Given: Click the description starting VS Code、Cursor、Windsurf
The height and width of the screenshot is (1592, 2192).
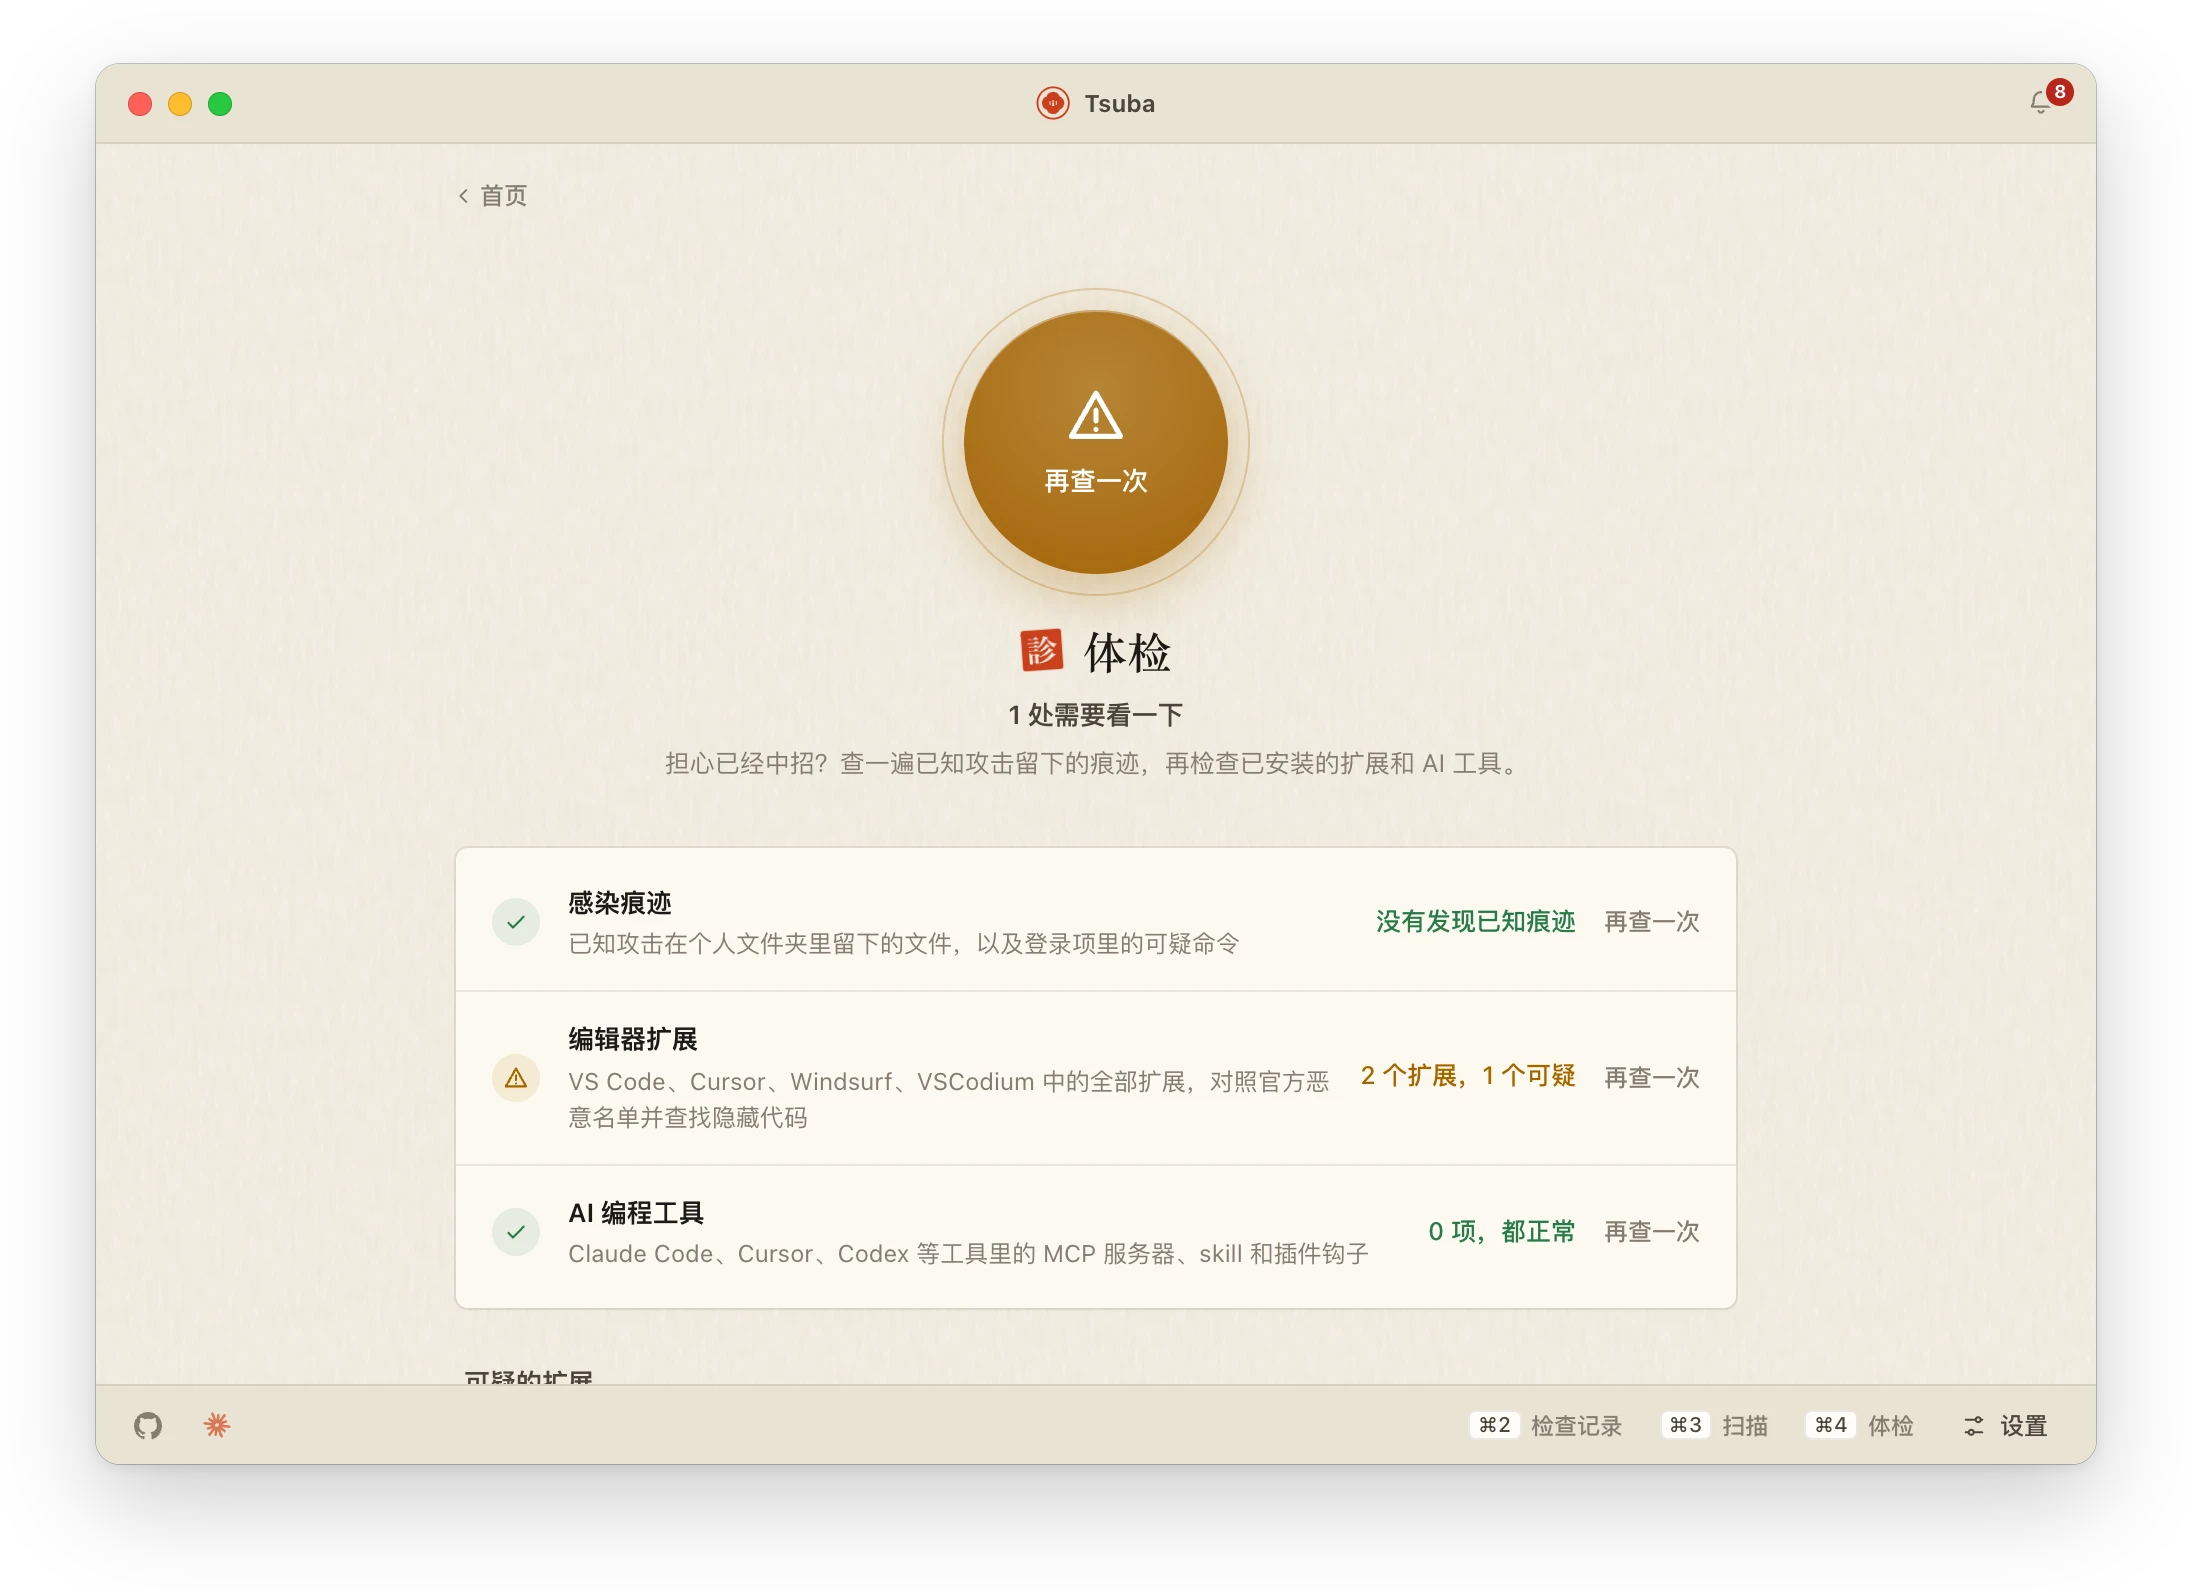Looking at the screenshot, I should [948, 1099].
